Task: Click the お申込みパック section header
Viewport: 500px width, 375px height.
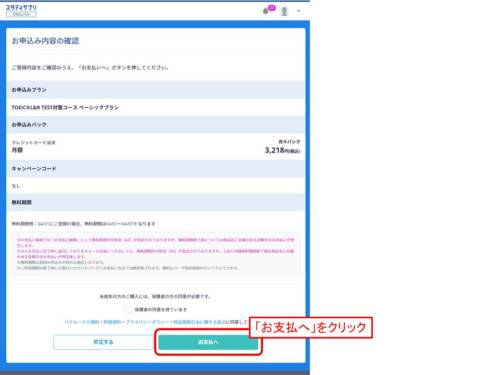Action: 156,125
